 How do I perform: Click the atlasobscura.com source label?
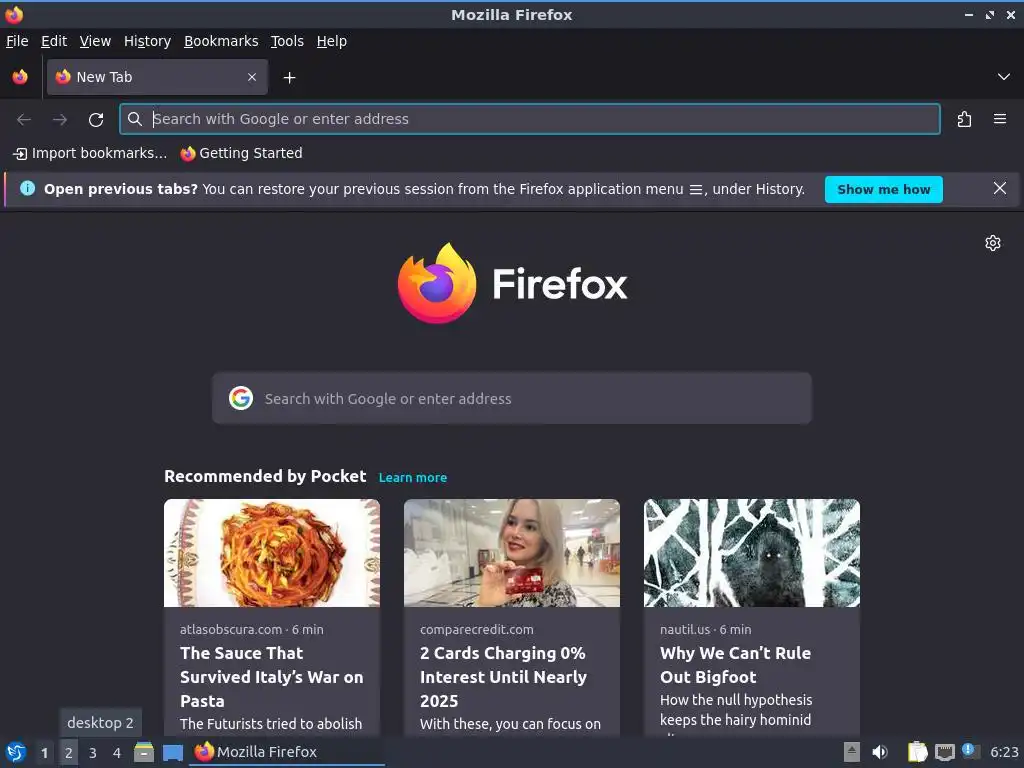click(231, 630)
